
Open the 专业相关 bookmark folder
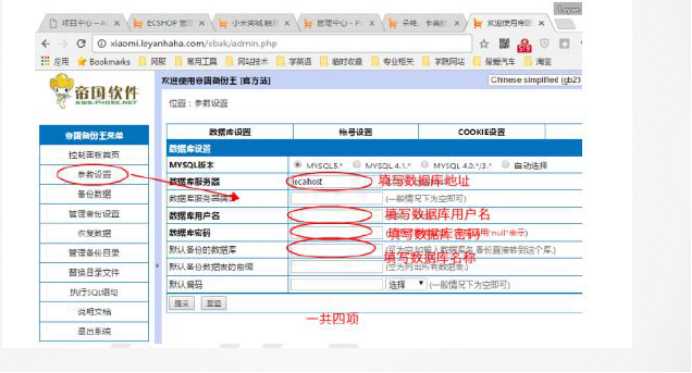point(393,61)
